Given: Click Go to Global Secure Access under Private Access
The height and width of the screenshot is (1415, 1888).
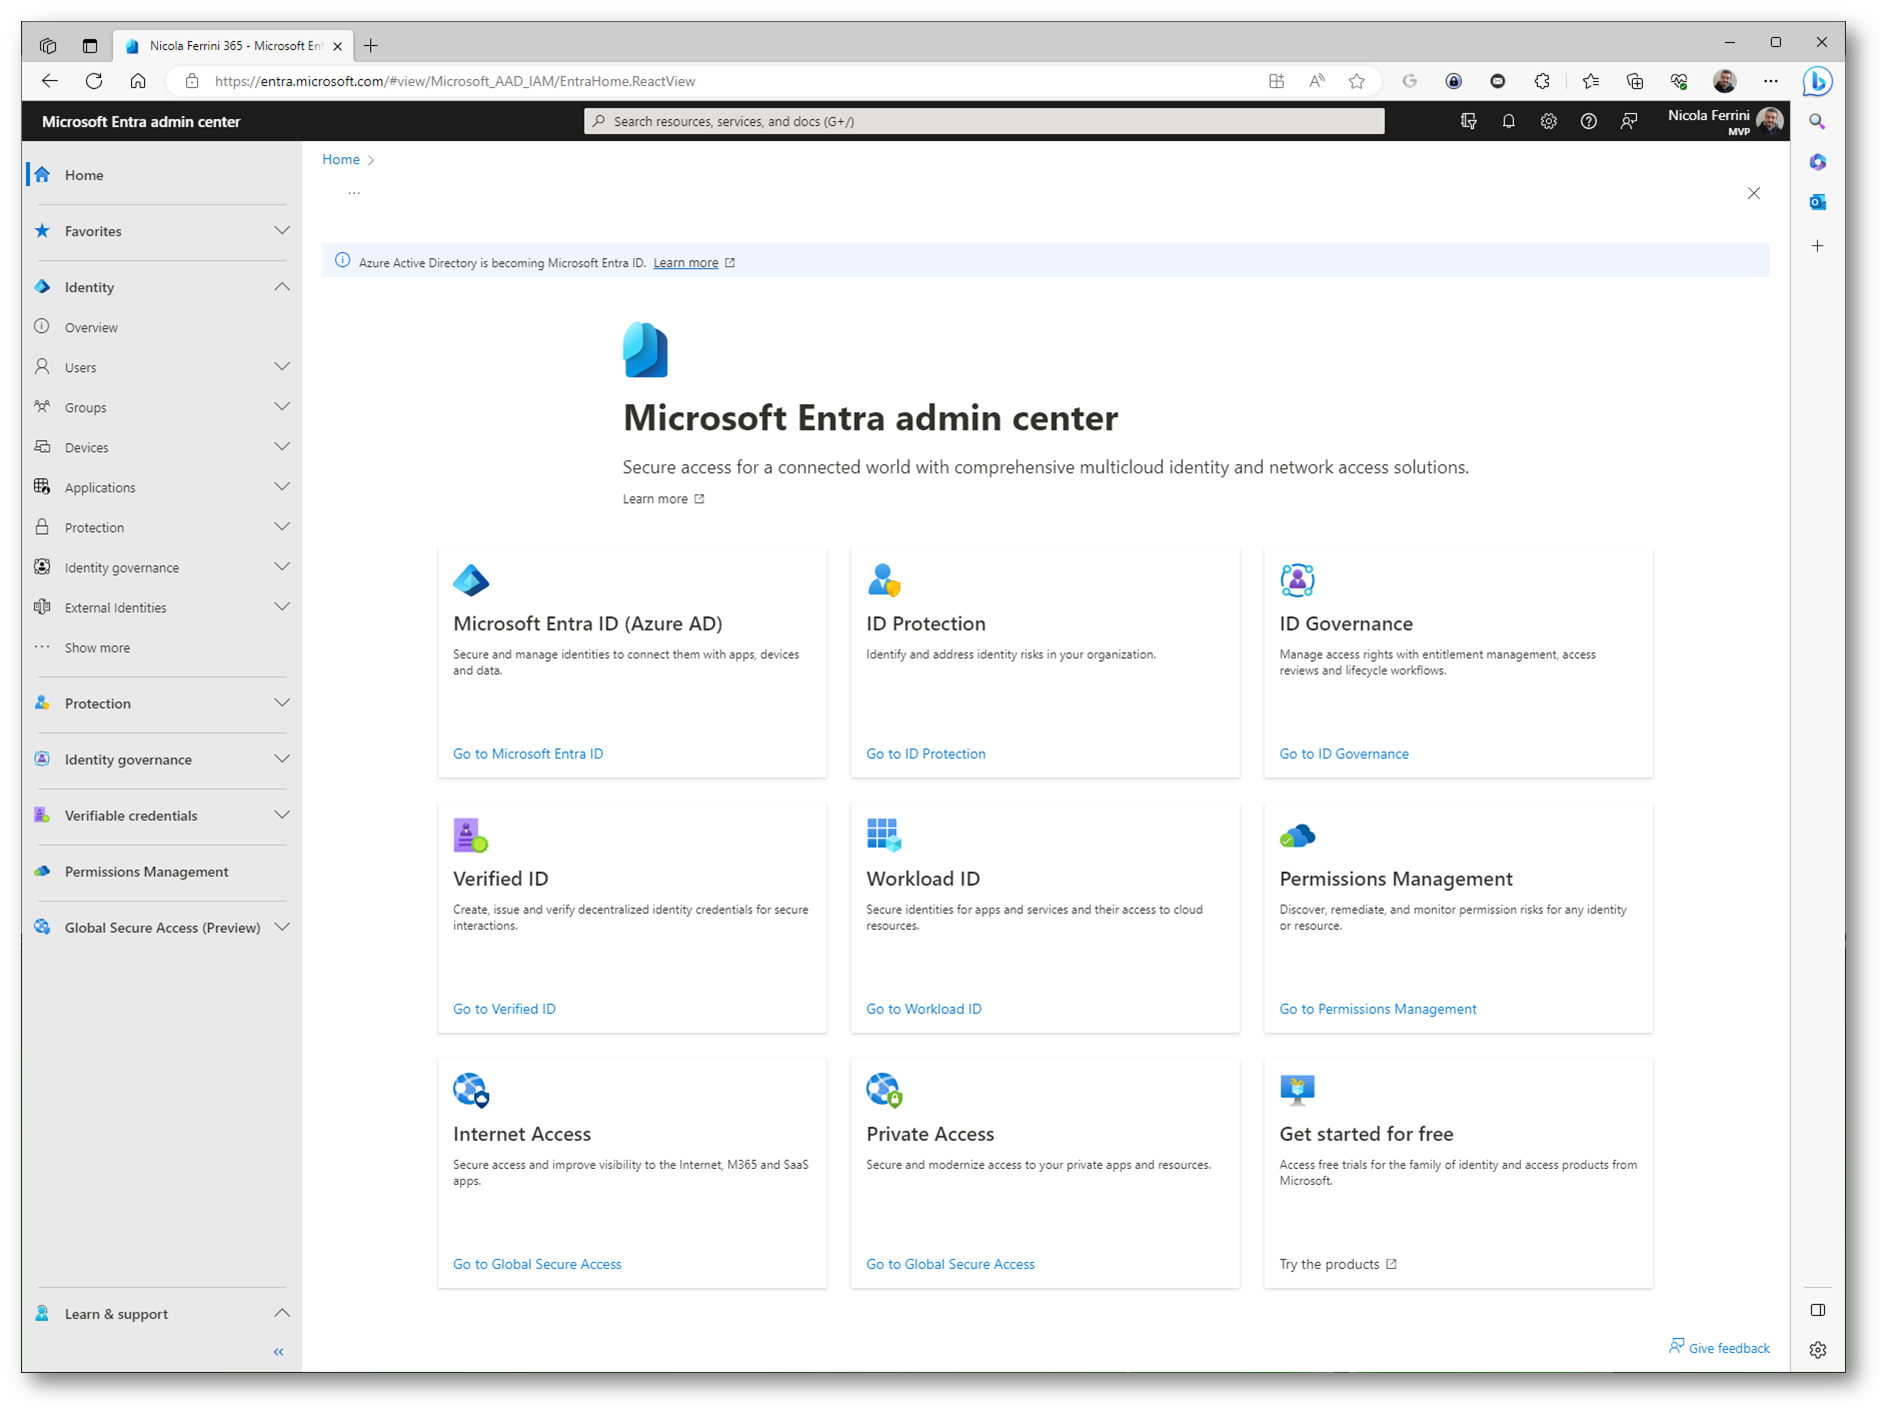Looking at the screenshot, I should [950, 1264].
